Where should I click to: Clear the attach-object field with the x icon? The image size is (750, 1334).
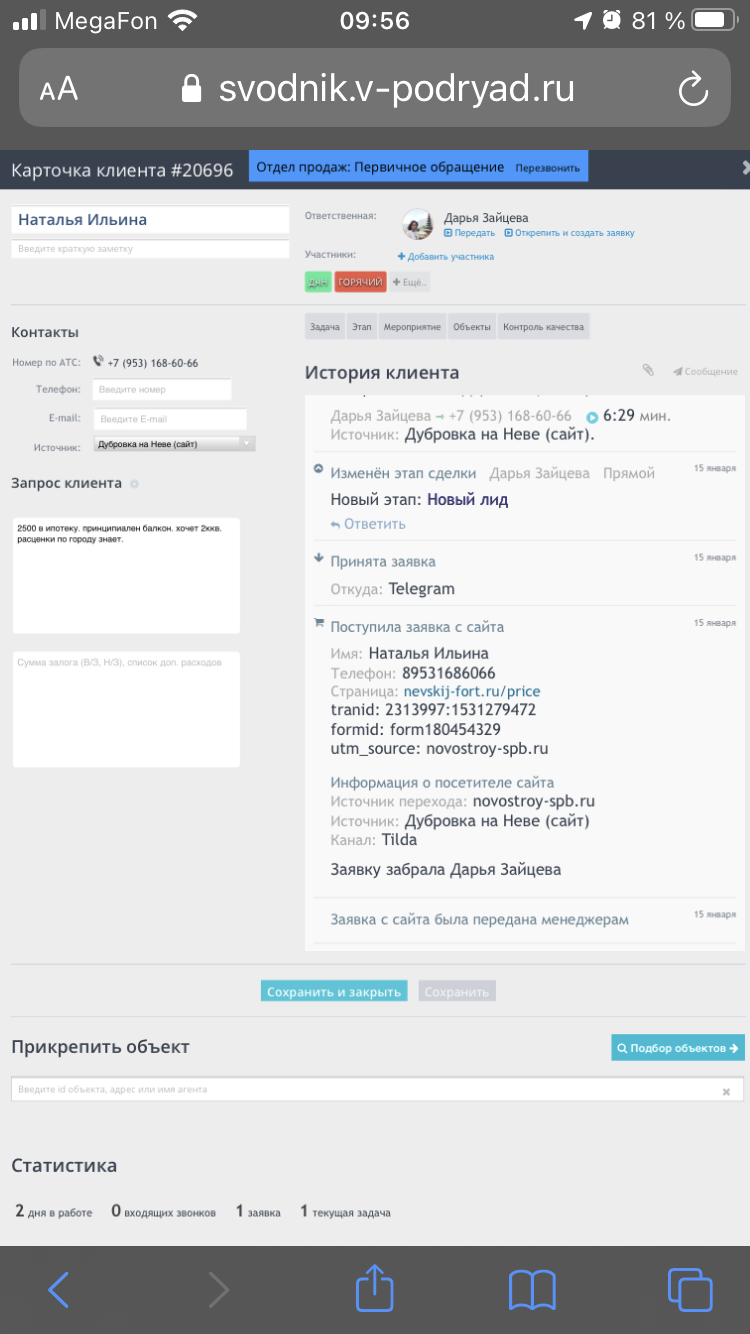coord(727,1091)
